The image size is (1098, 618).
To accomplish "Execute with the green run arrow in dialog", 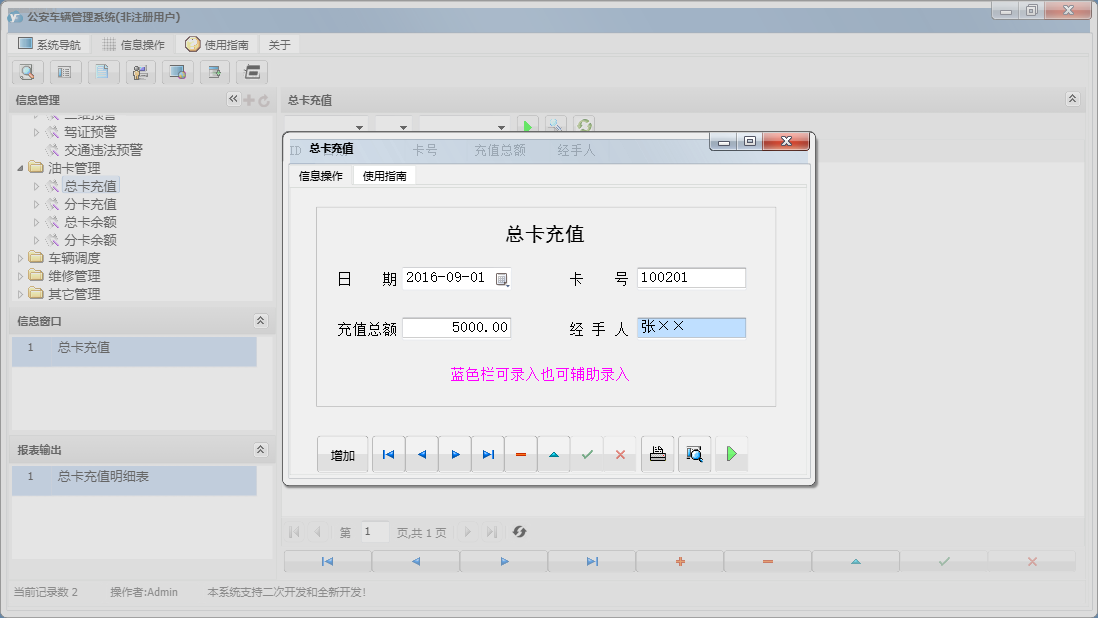I will tap(729, 453).
